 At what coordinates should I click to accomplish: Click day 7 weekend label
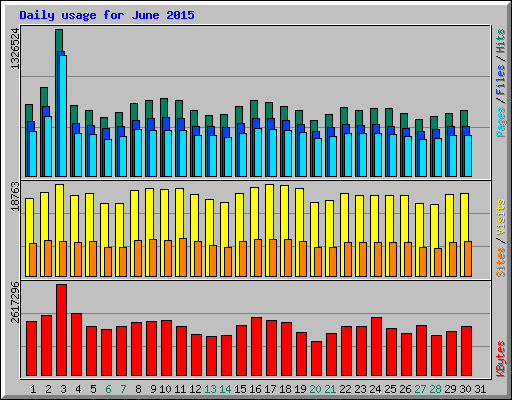(123, 389)
